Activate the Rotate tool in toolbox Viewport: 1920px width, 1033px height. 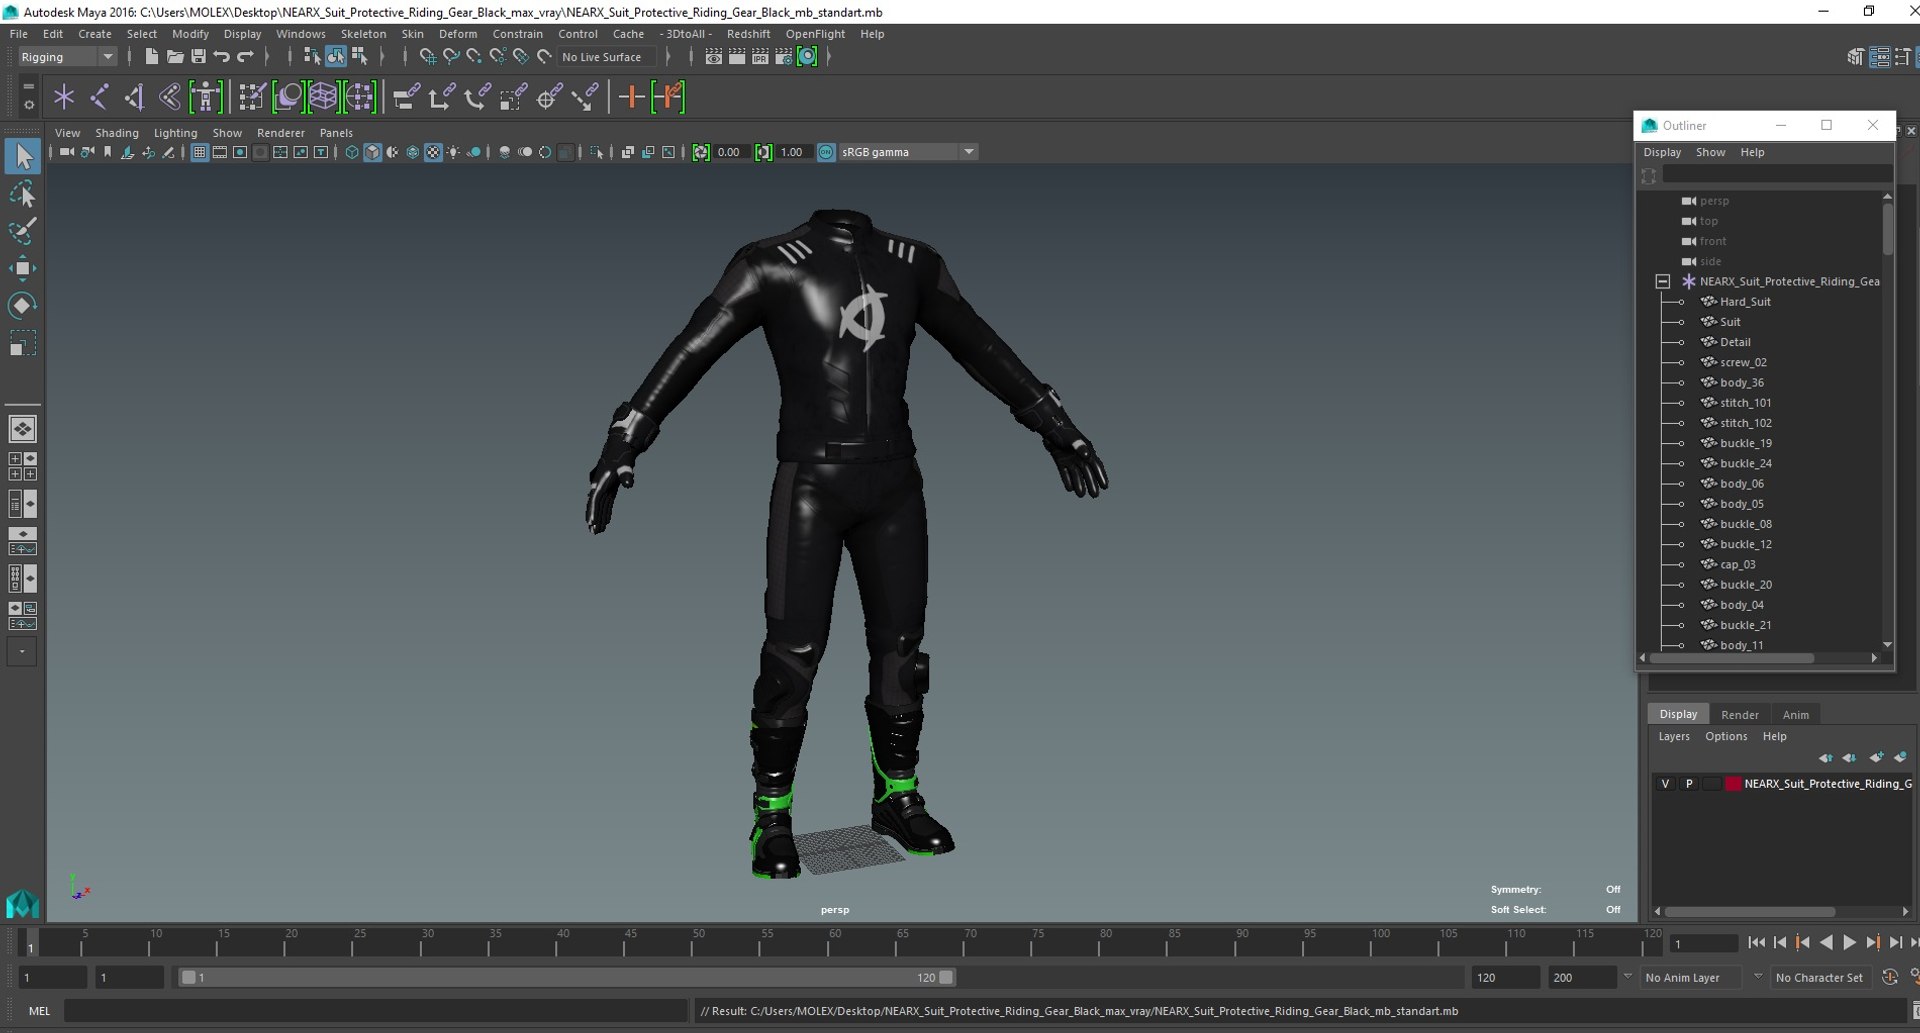[23, 306]
